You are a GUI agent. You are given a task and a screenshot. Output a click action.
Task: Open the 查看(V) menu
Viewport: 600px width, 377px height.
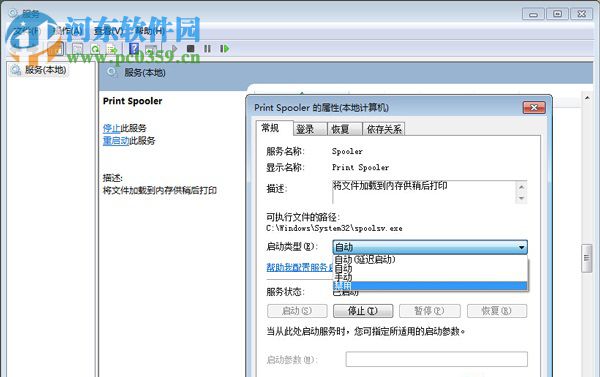point(109,31)
